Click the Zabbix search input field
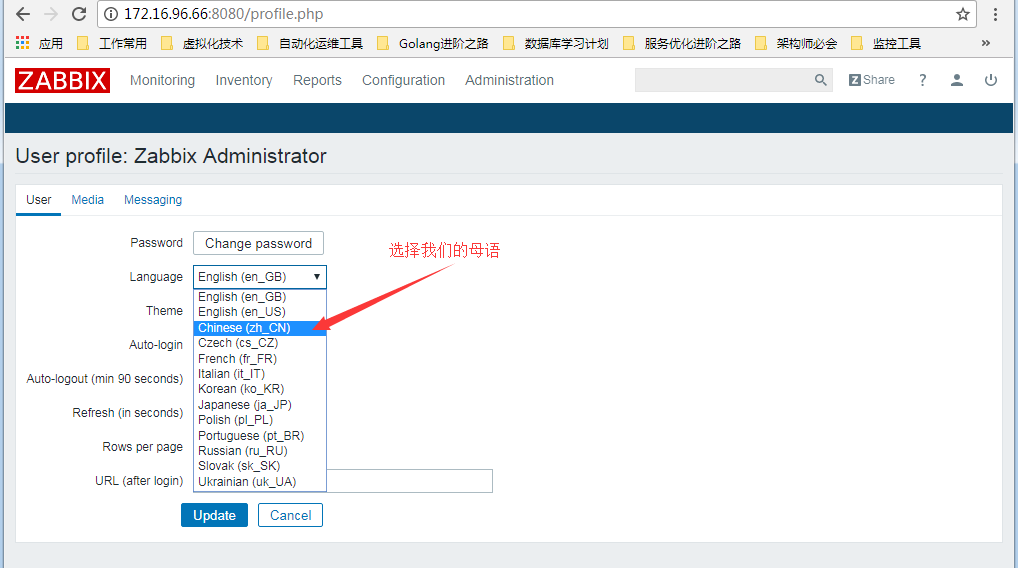Screen dimensions: 1018x568 [x=724, y=80]
